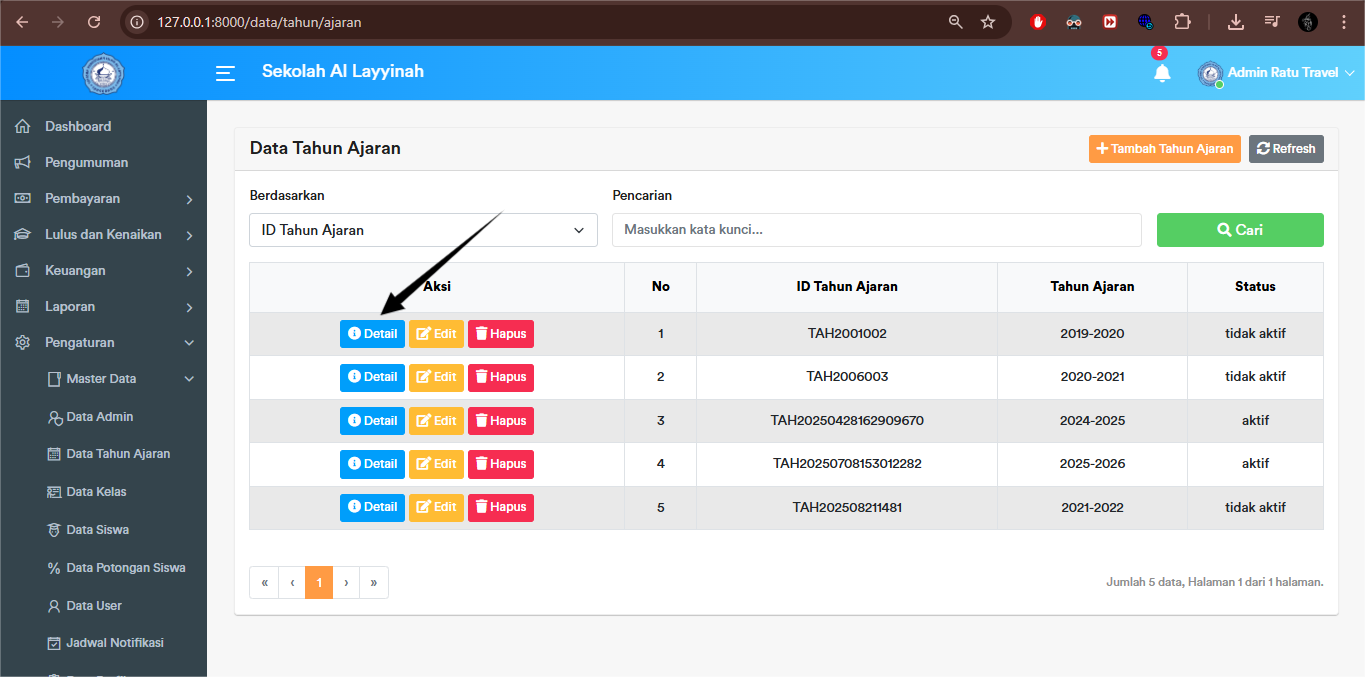Edit the 2020-2021 tahun ajaran row
Viewport: 1365px width, 677px height.
tap(436, 377)
